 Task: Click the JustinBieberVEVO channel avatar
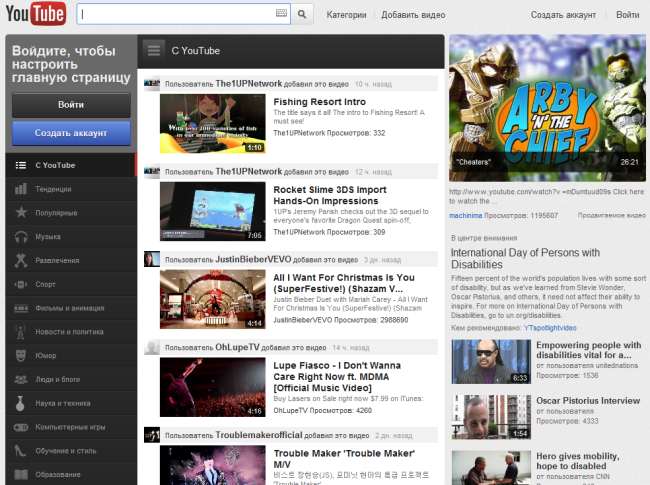click(152, 259)
